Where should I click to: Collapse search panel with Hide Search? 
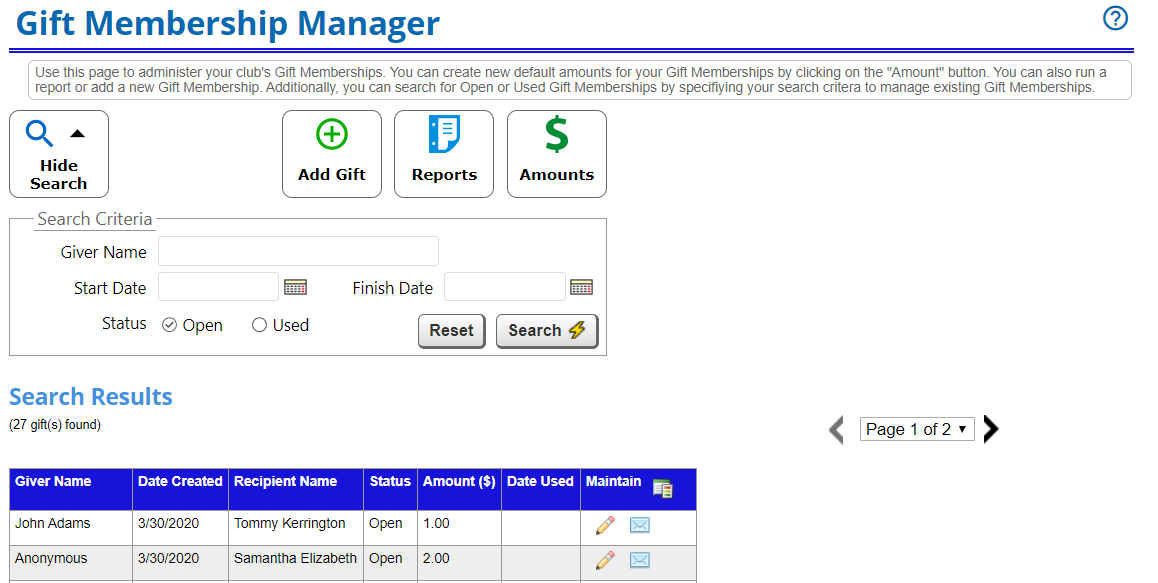(x=59, y=154)
